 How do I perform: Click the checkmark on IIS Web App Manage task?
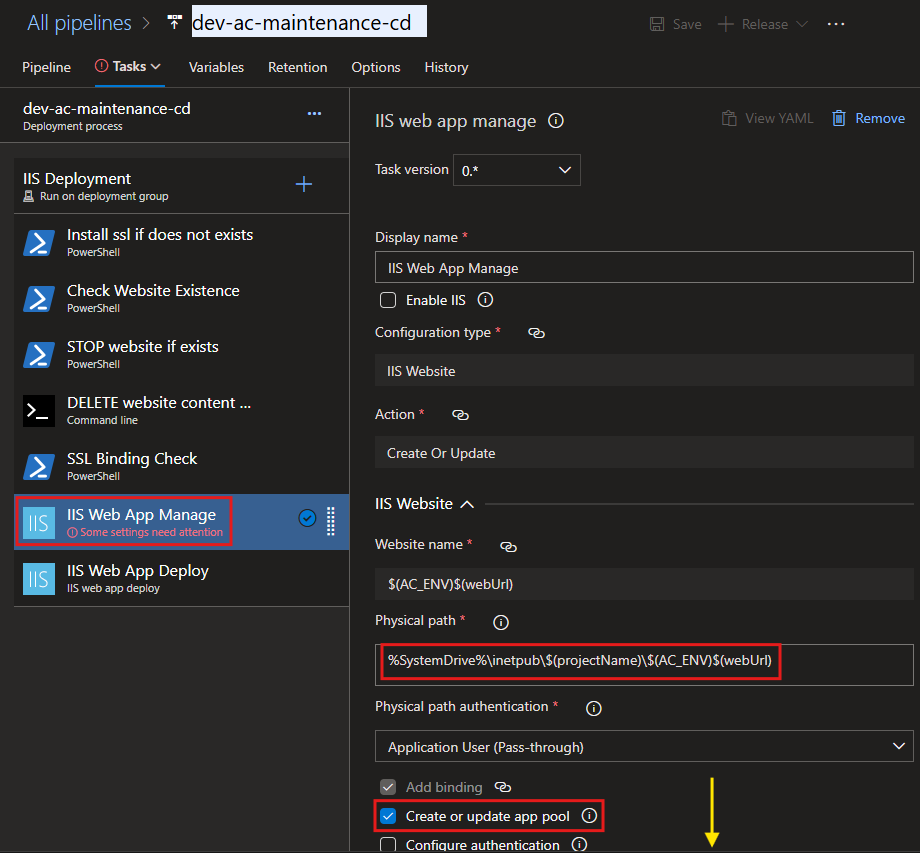click(307, 518)
